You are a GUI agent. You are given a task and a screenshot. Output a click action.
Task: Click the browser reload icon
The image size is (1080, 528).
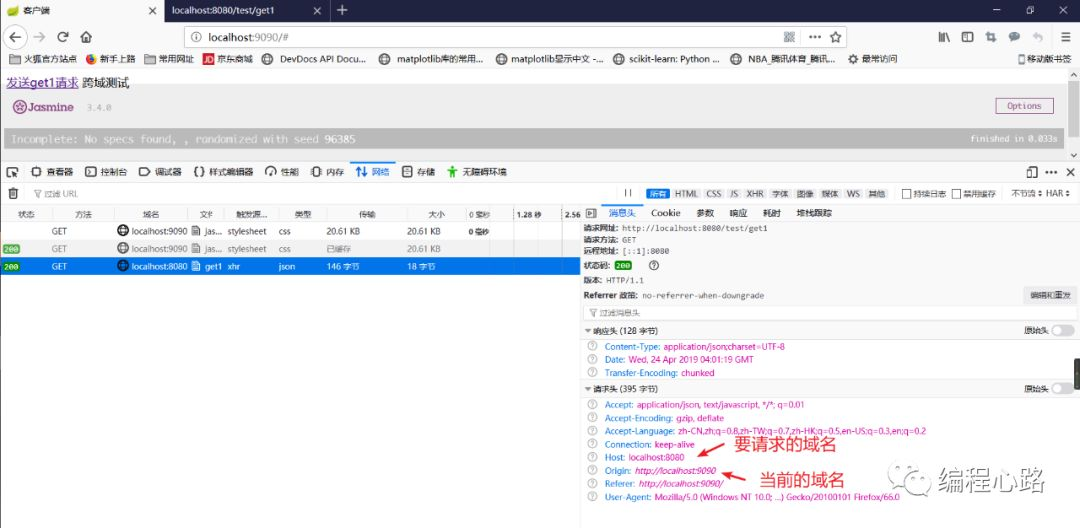63,36
